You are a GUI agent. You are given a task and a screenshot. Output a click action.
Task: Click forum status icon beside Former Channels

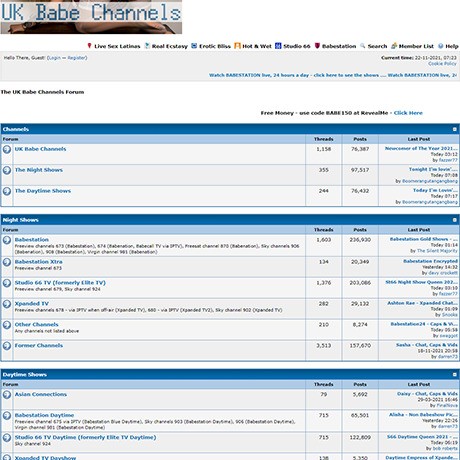coord(7,346)
